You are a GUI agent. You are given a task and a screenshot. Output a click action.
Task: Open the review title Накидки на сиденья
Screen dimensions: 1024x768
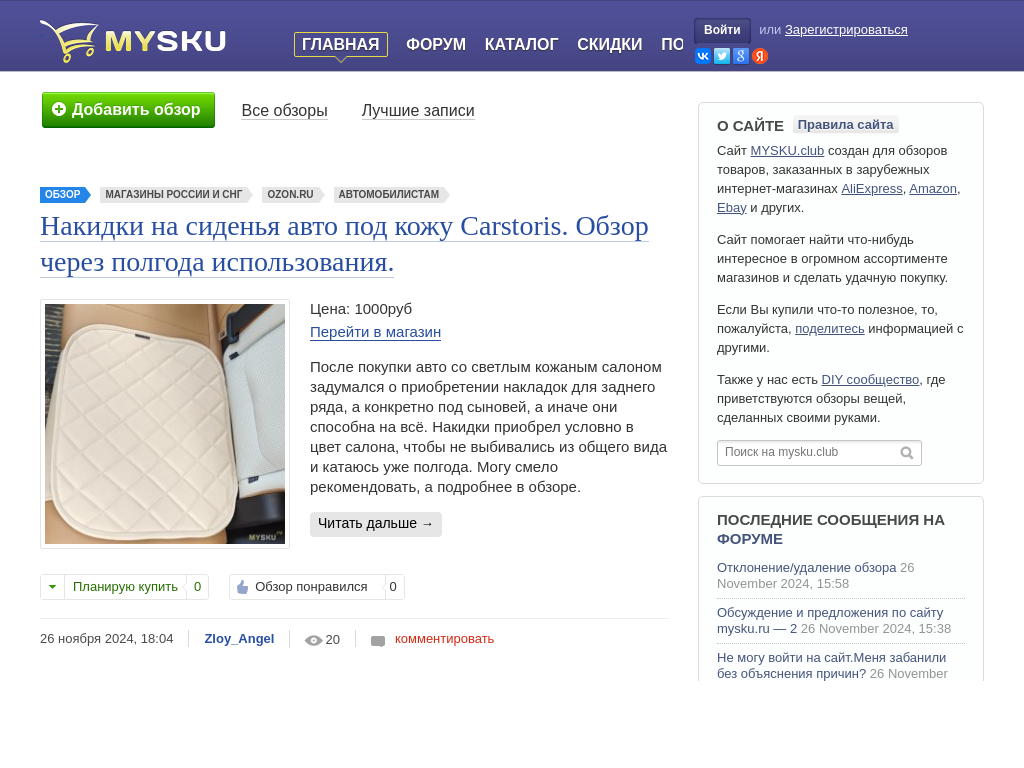[344, 244]
